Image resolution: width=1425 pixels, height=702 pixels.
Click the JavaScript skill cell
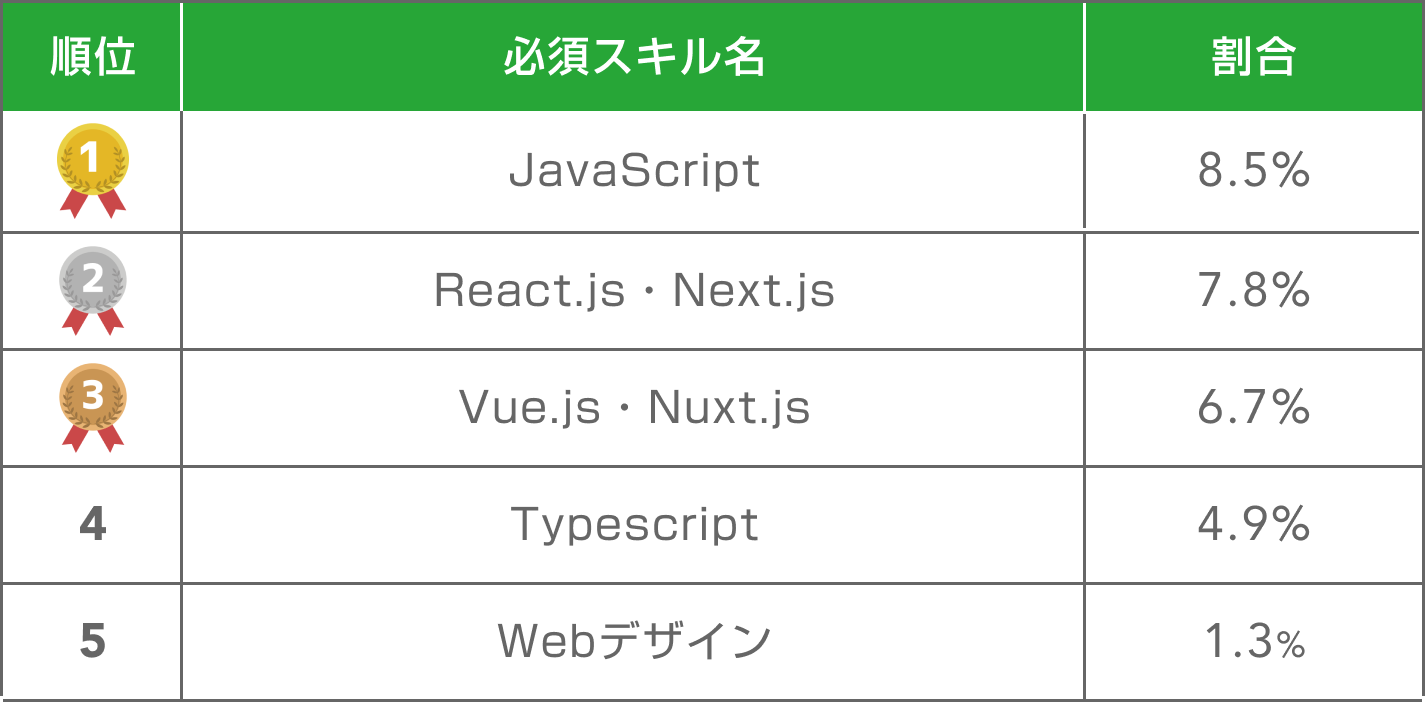tap(634, 171)
